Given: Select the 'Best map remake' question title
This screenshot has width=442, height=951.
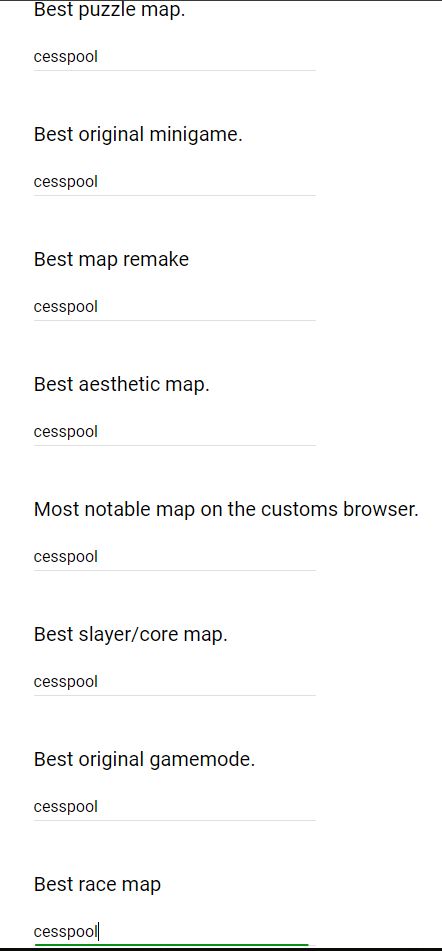Looking at the screenshot, I should click(112, 259).
